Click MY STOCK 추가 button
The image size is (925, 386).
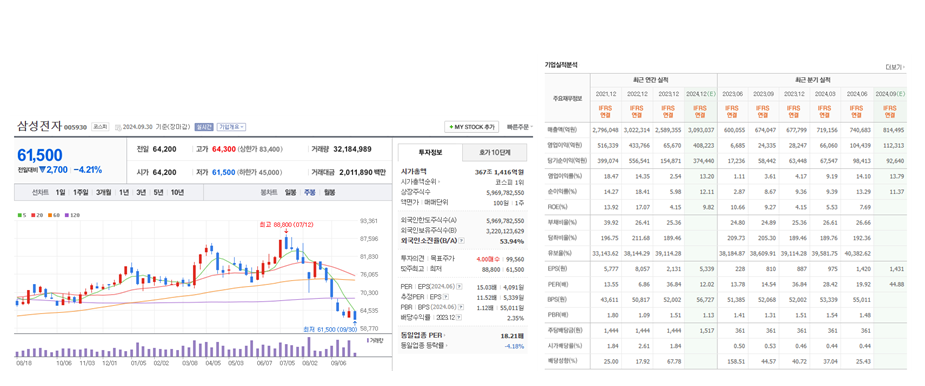(472, 127)
